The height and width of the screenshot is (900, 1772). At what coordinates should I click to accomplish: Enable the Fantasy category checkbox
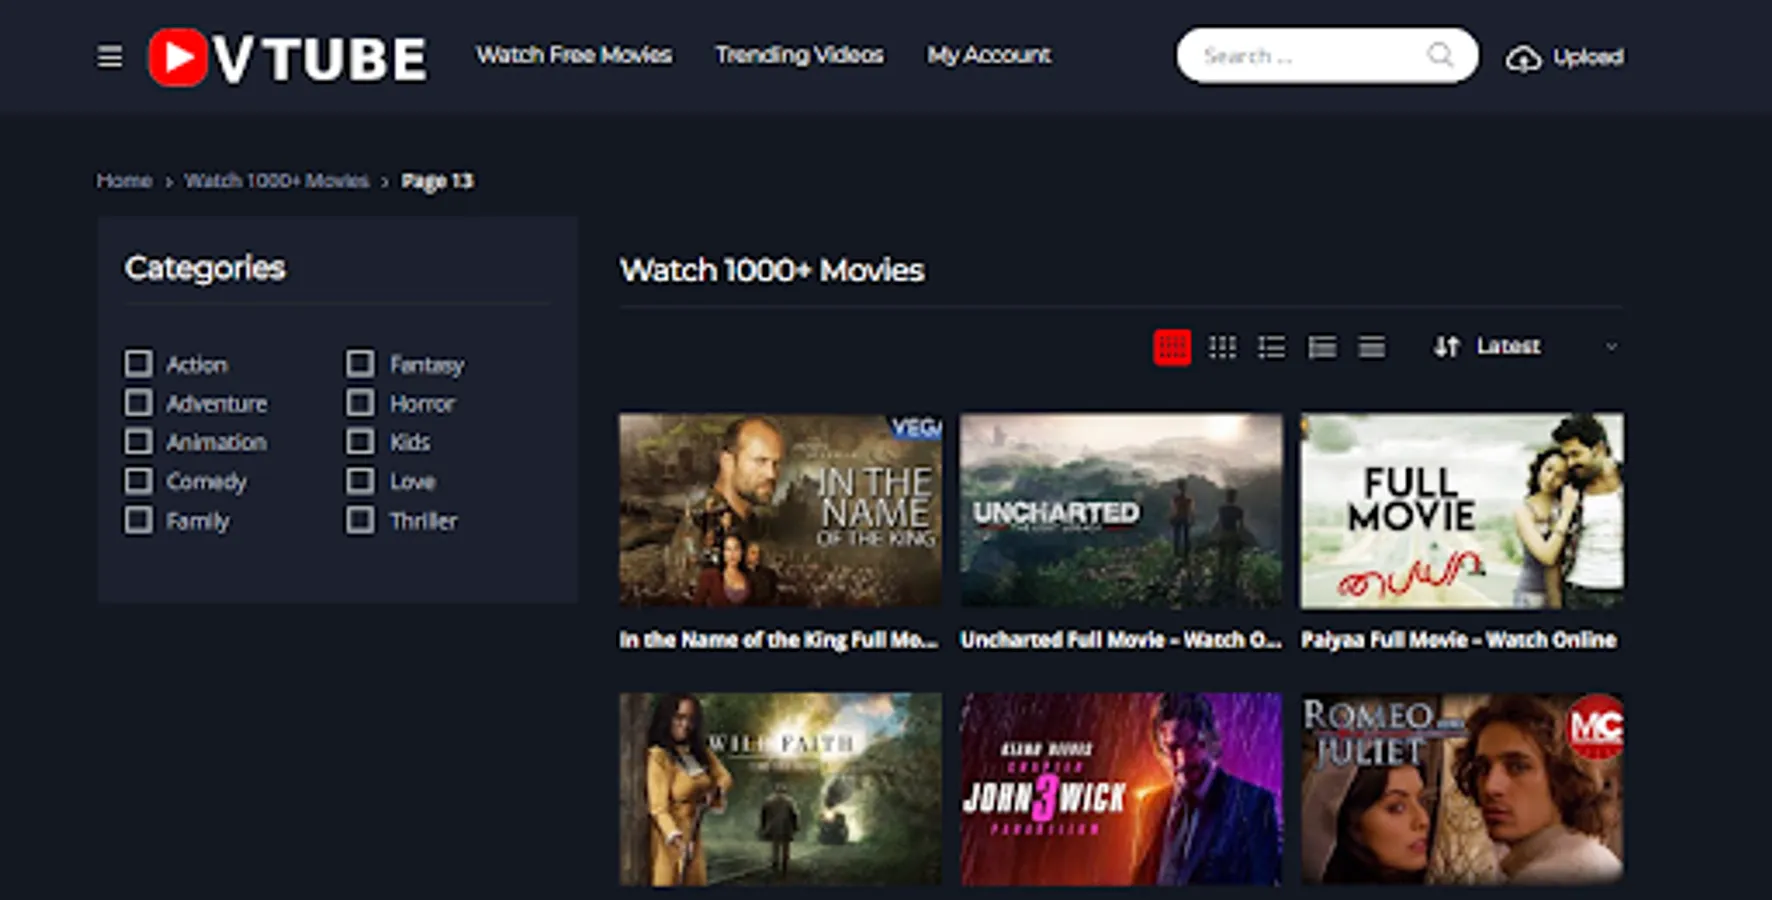pos(360,363)
